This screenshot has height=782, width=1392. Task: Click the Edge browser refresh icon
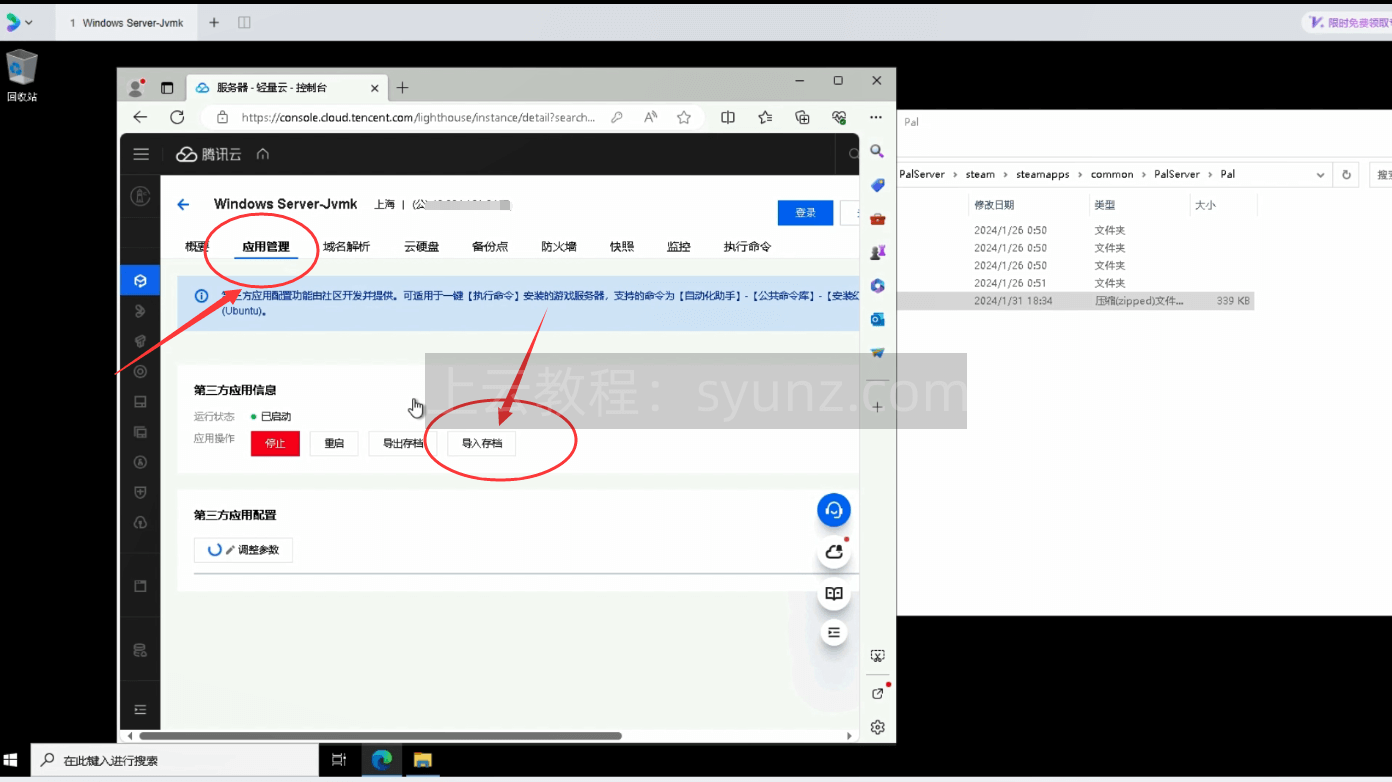click(177, 117)
